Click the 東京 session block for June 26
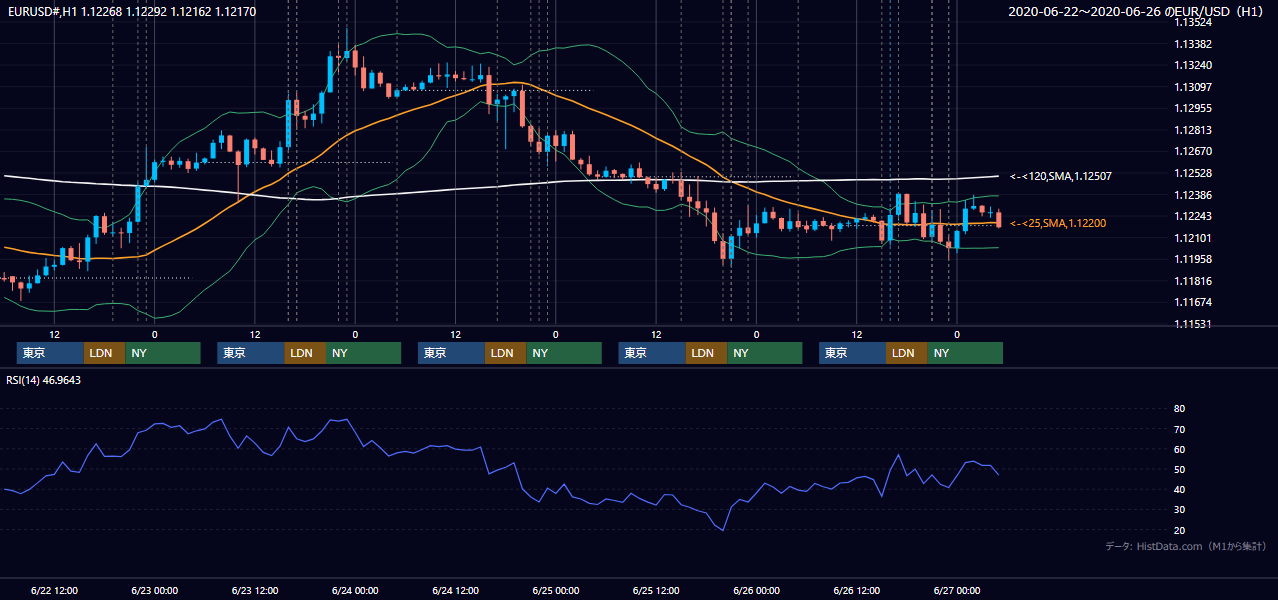This screenshot has width=1278, height=600. pos(852,353)
